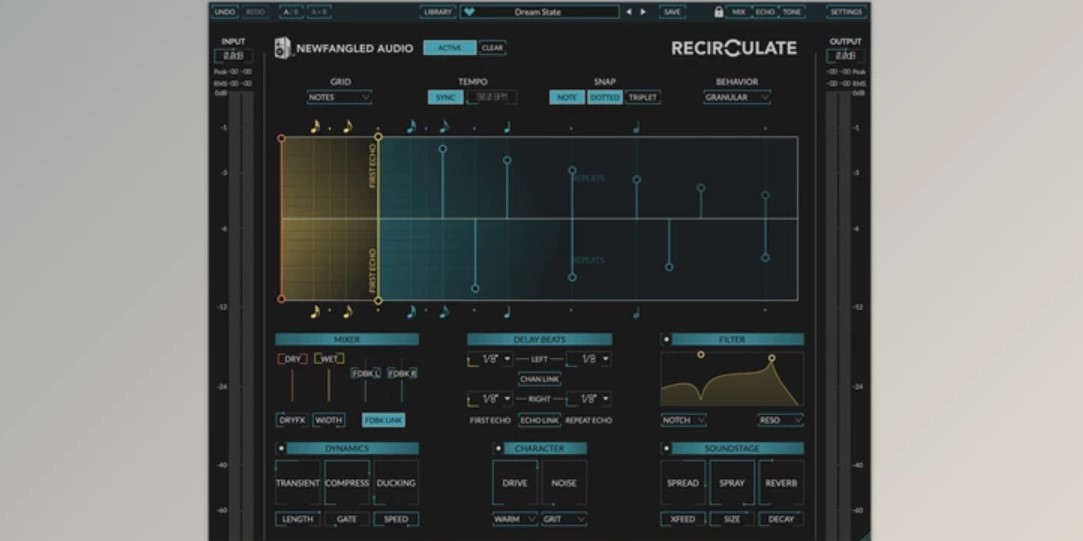Click the FIRST ECHO yellow handle at top

pyautogui.click(x=378, y=138)
